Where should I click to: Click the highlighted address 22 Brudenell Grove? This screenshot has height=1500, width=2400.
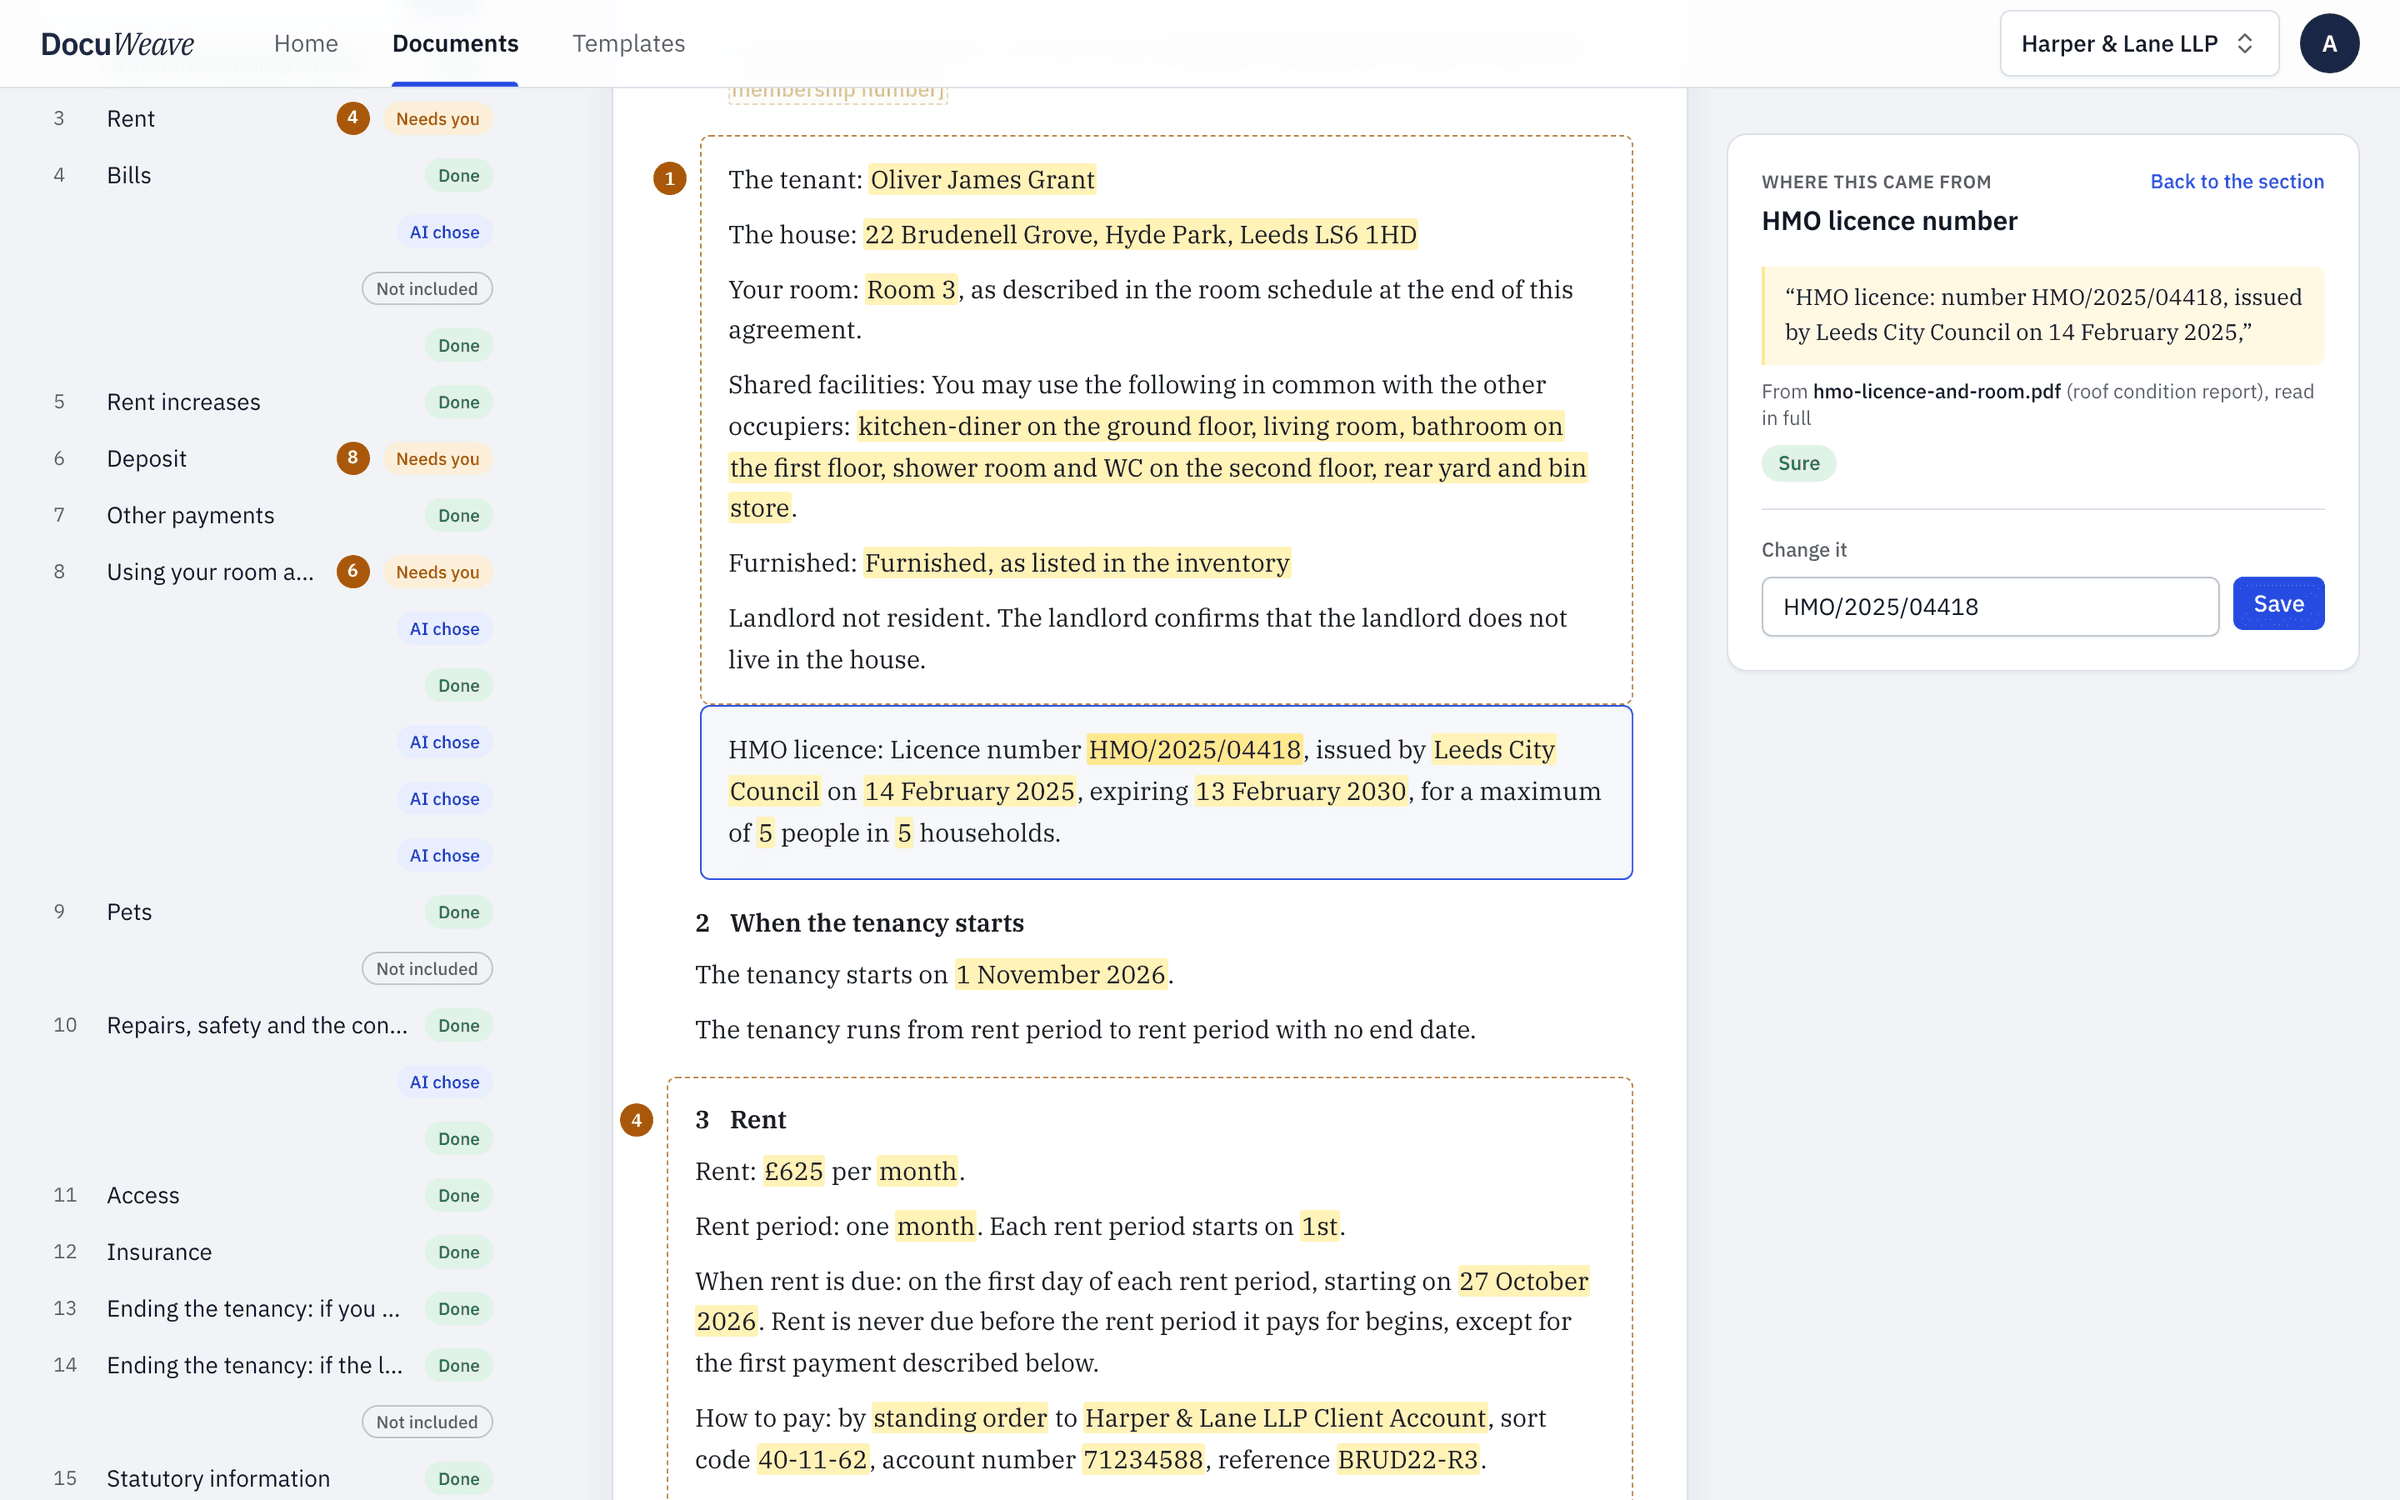(x=1140, y=234)
